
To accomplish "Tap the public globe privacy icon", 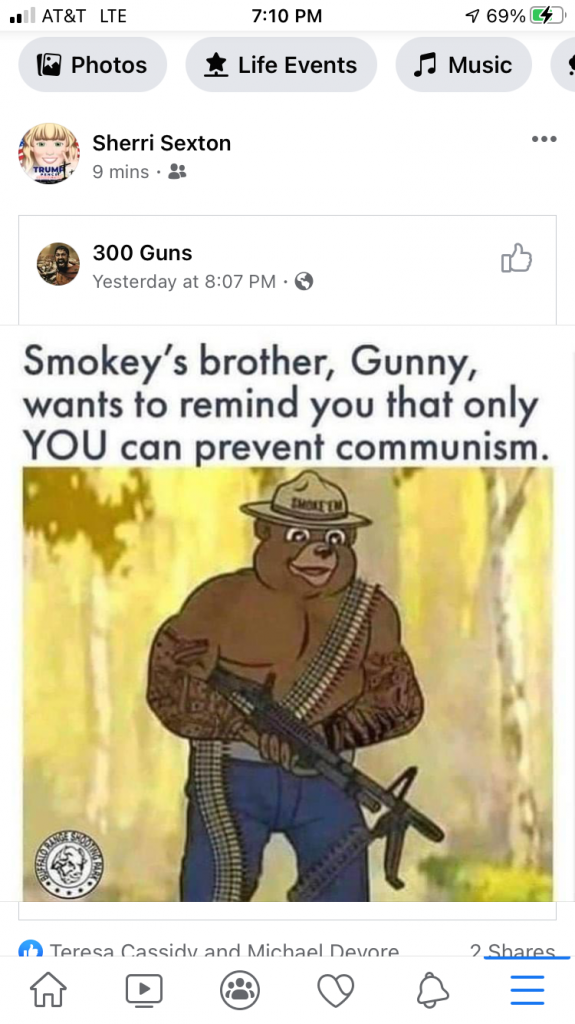I will point(304,281).
